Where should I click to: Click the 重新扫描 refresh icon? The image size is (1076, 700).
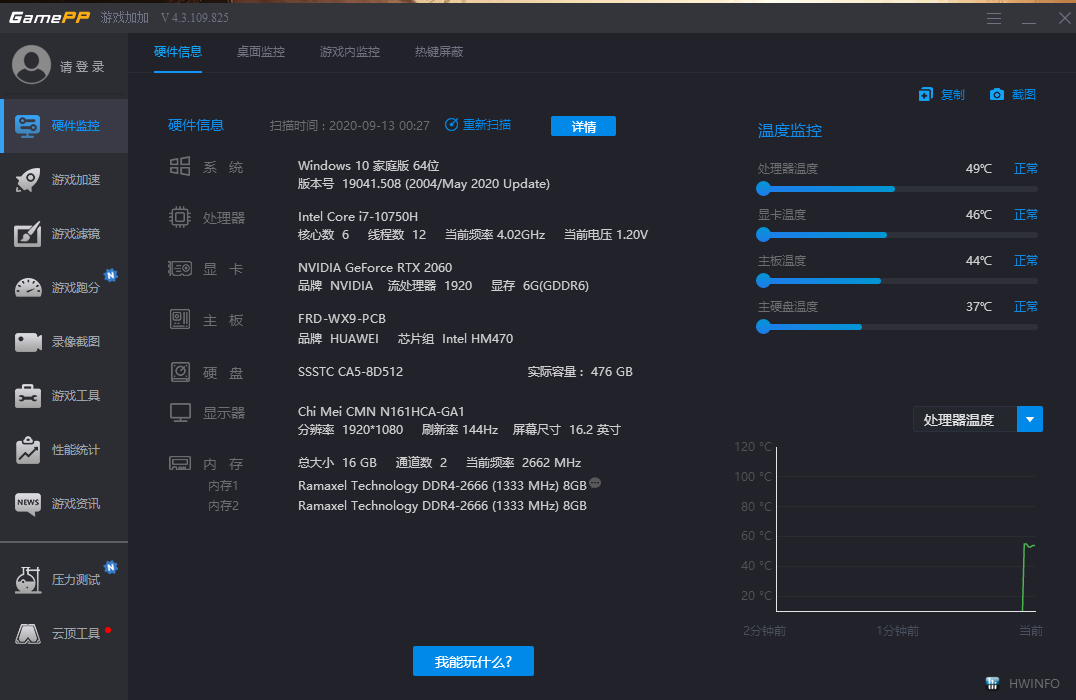(452, 125)
